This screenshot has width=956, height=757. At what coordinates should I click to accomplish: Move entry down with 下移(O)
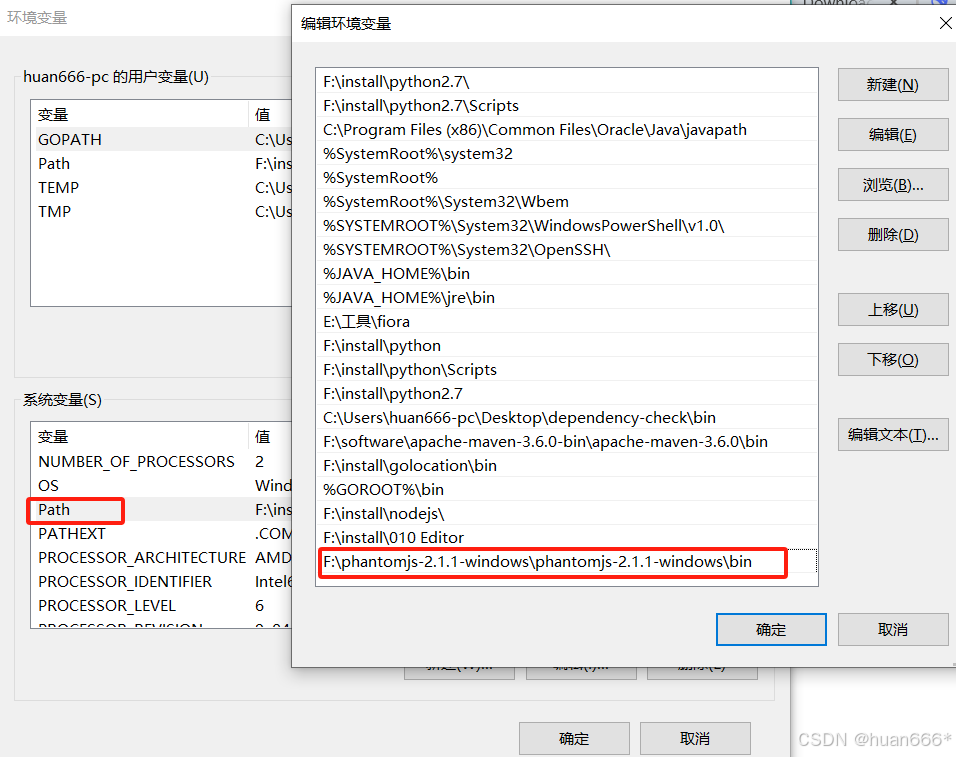pyautogui.click(x=893, y=360)
